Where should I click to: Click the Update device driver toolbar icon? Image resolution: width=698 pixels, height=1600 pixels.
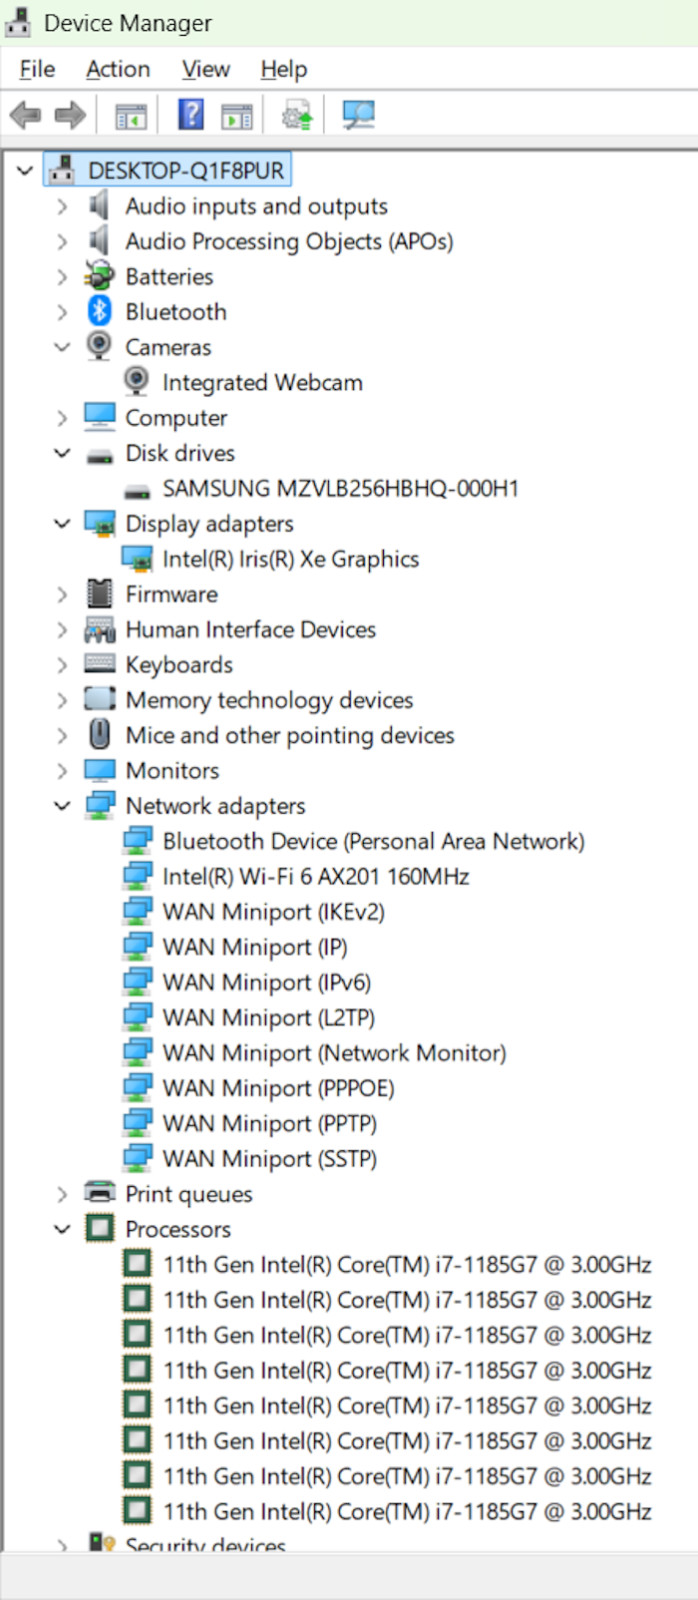297,115
